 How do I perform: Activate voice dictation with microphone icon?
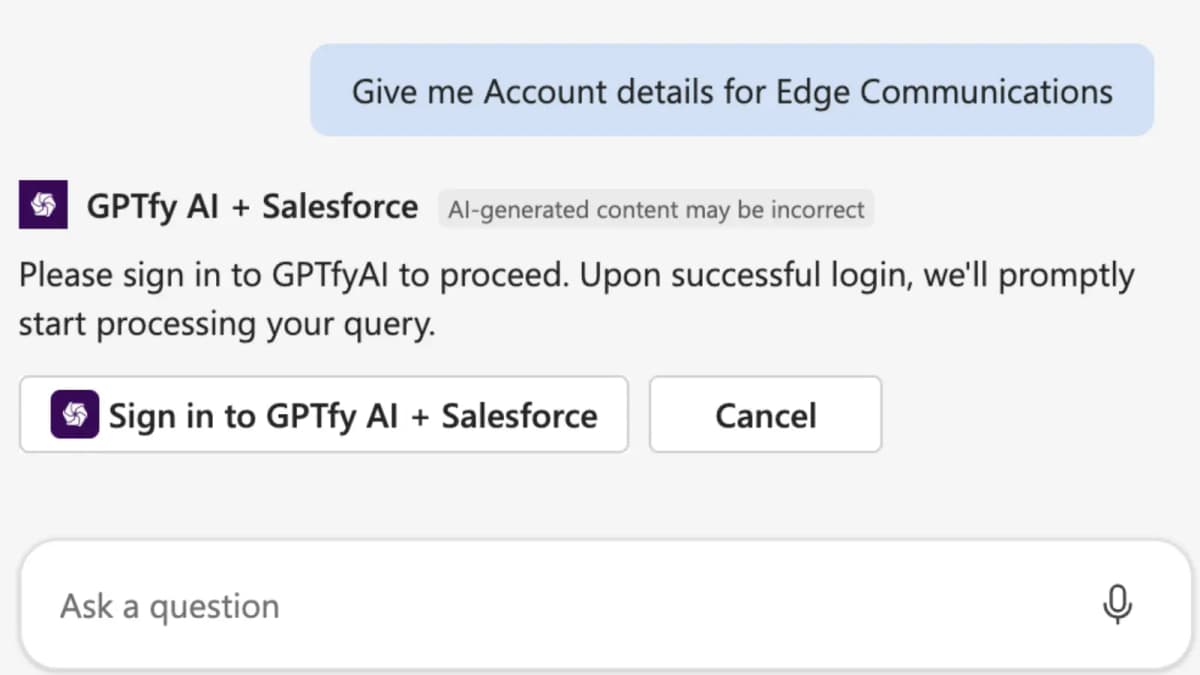pos(1117,604)
